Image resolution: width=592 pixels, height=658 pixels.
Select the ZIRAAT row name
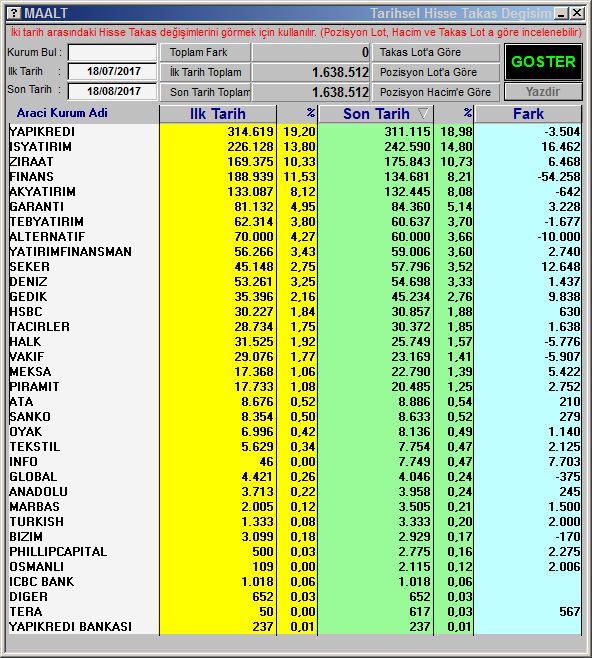(31, 162)
